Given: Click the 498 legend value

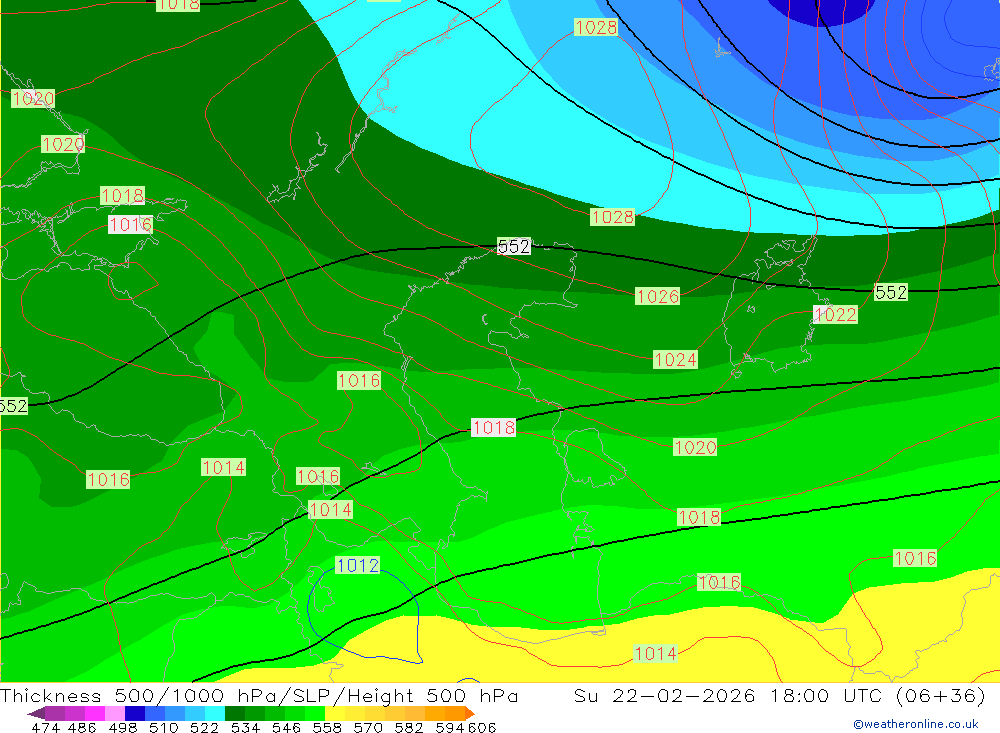Looking at the screenshot, I should pos(122,727).
